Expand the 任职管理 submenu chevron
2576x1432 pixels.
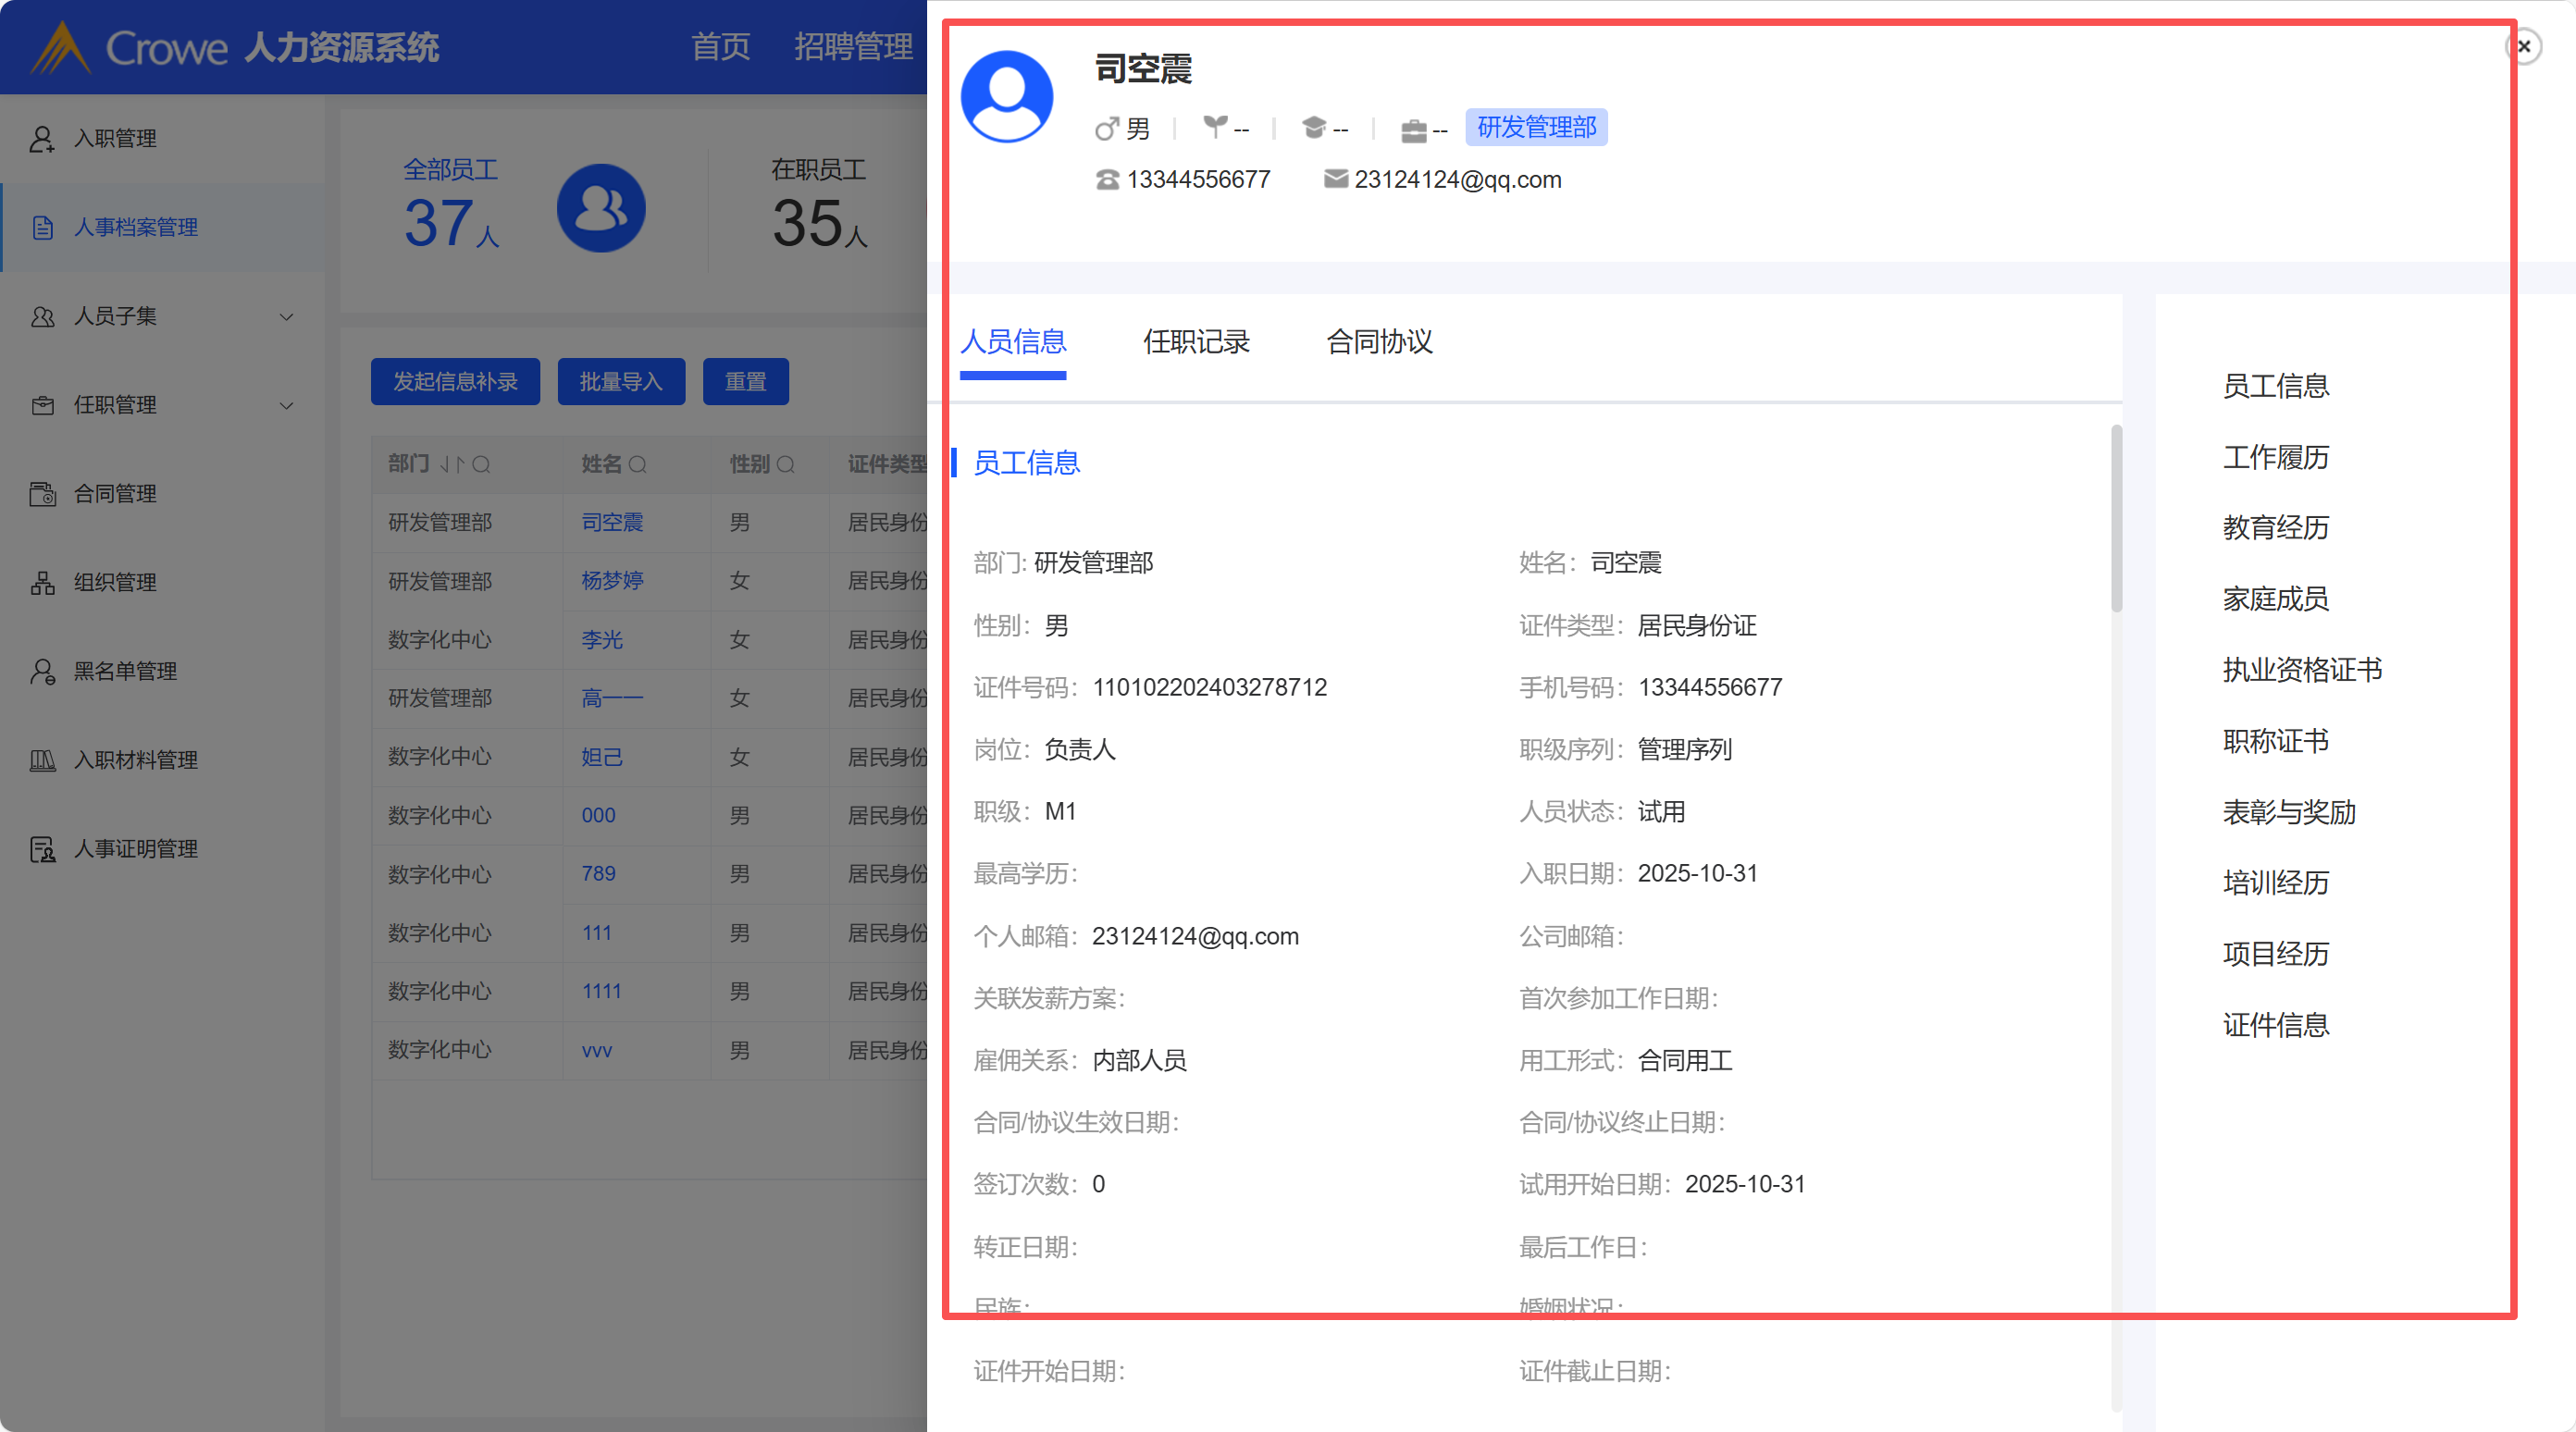(x=287, y=406)
